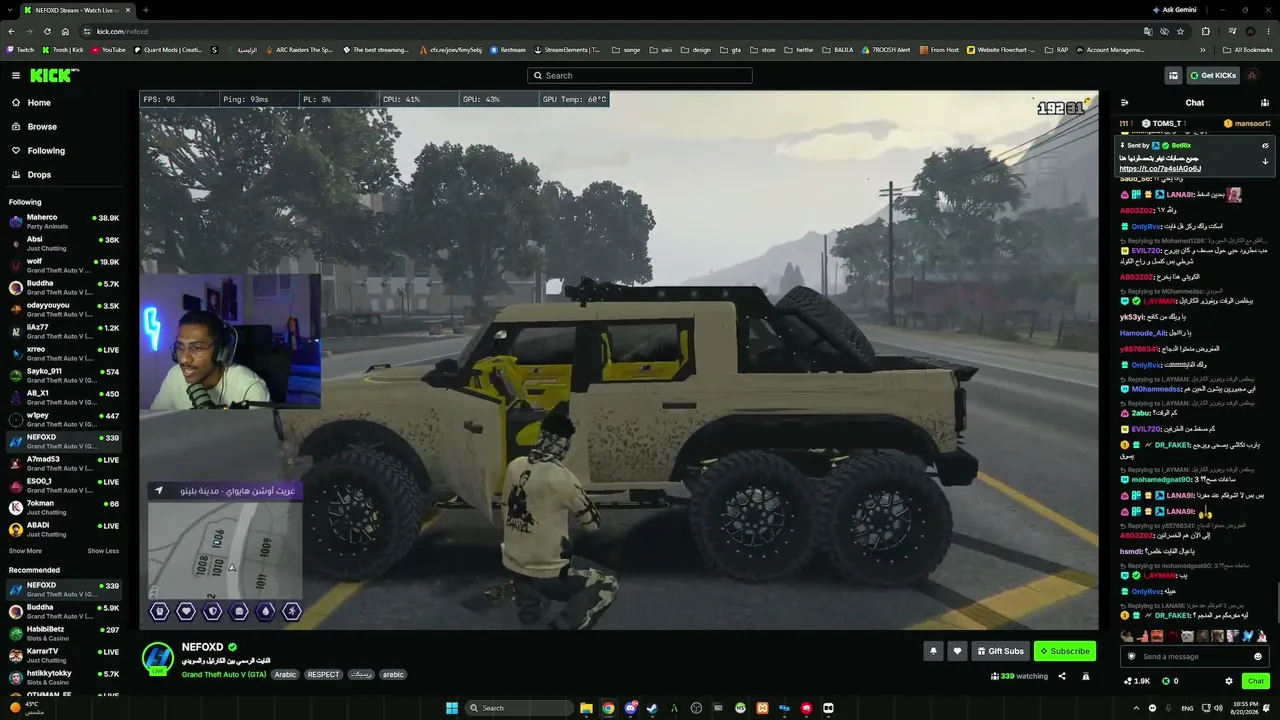Open the pinned t.co link in chat
The width and height of the screenshot is (1280, 720).
pos(1160,169)
